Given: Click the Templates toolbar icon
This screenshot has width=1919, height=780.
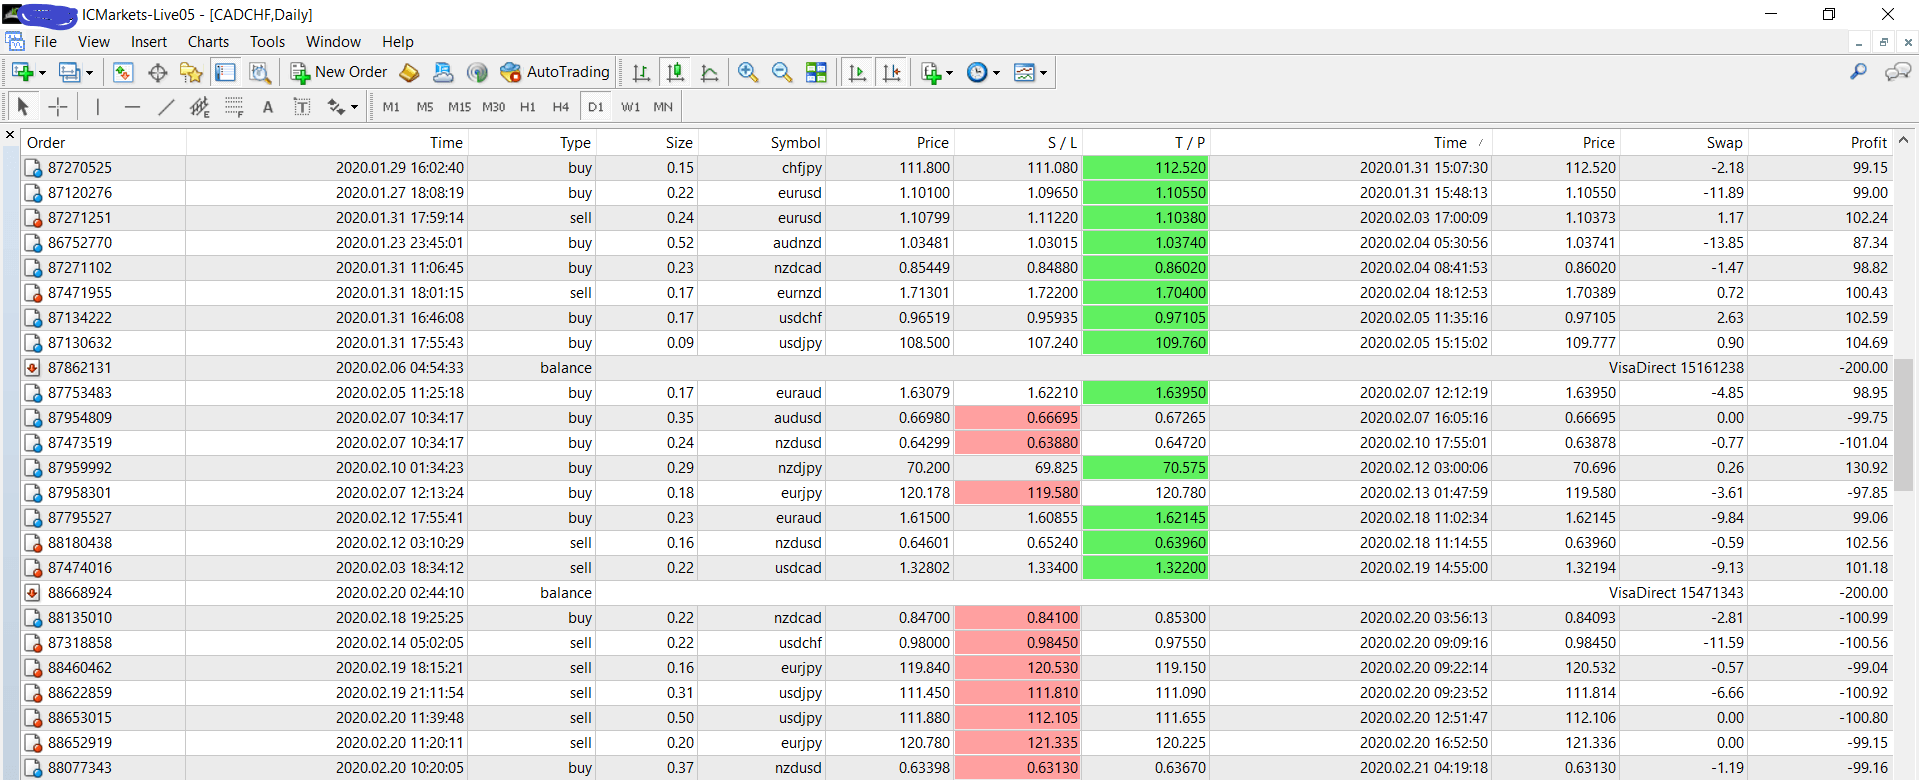Looking at the screenshot, I should (1025, 72).
